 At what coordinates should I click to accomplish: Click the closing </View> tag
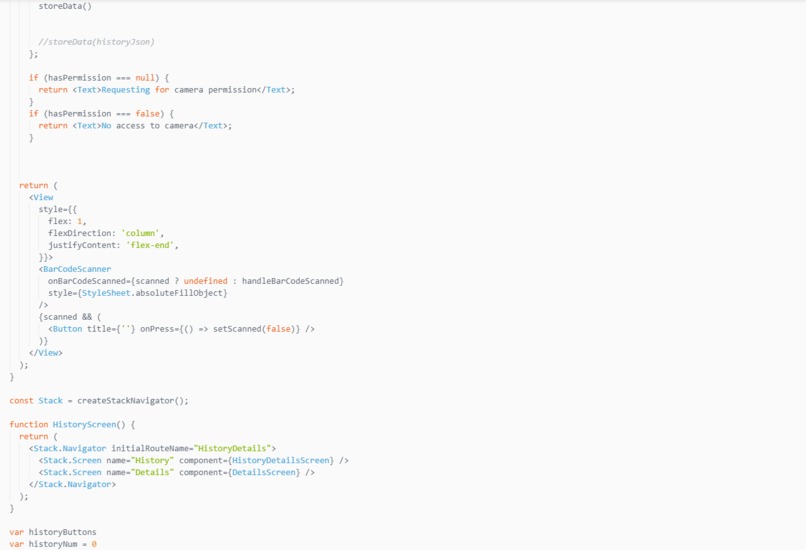click(46, 353)
